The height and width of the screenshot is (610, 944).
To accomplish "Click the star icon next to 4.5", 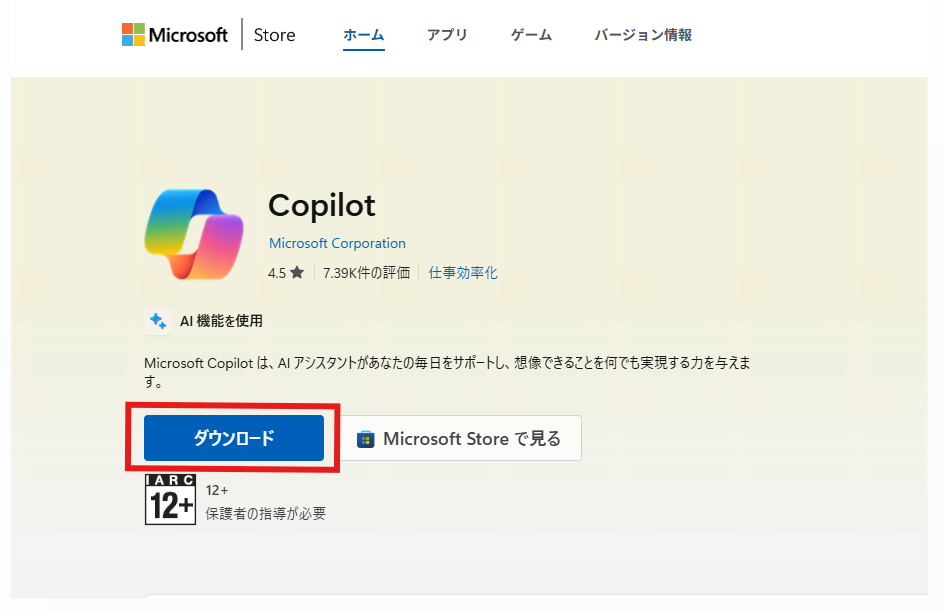I will pyautogui.click(x=297, y=272).
